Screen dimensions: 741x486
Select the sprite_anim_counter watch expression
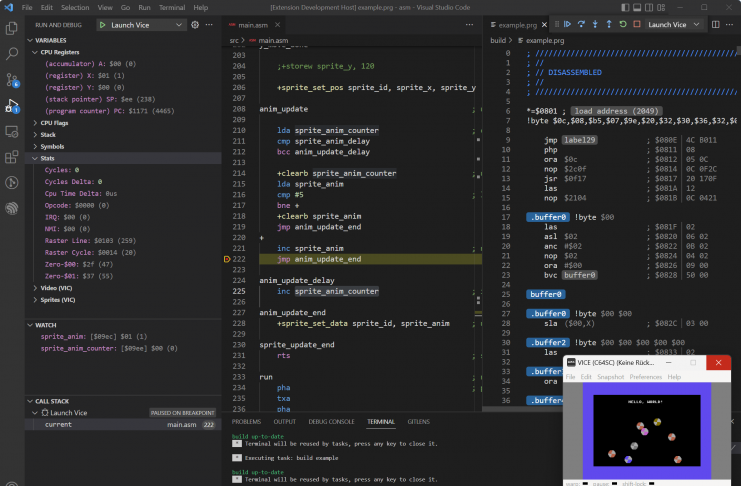pyautogui.click(x=123, y=348)
